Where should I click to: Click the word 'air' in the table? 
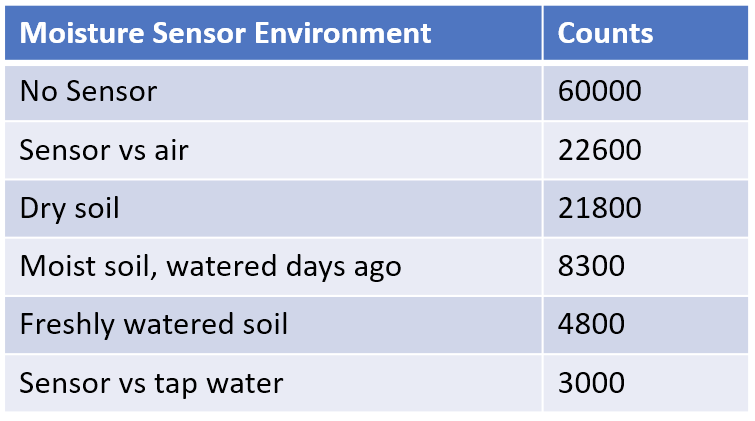pos(170,150)
